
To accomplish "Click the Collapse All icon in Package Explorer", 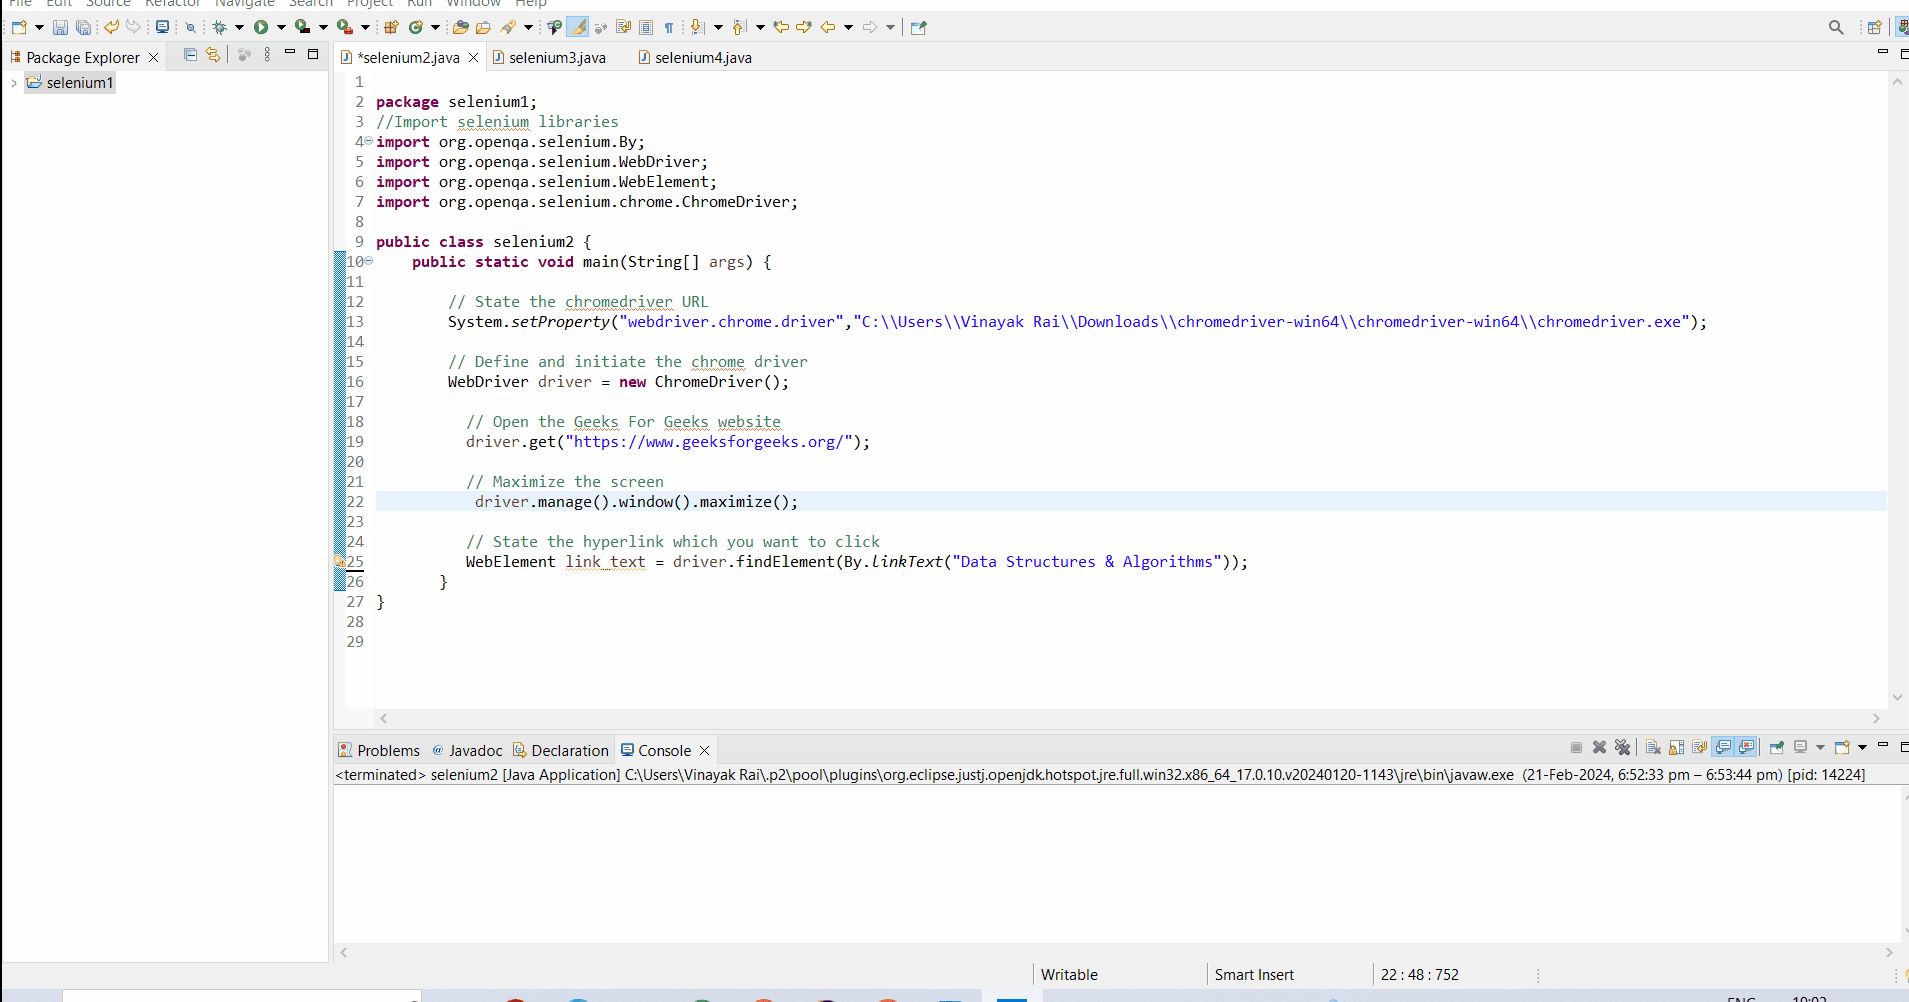I will (190, 55).
